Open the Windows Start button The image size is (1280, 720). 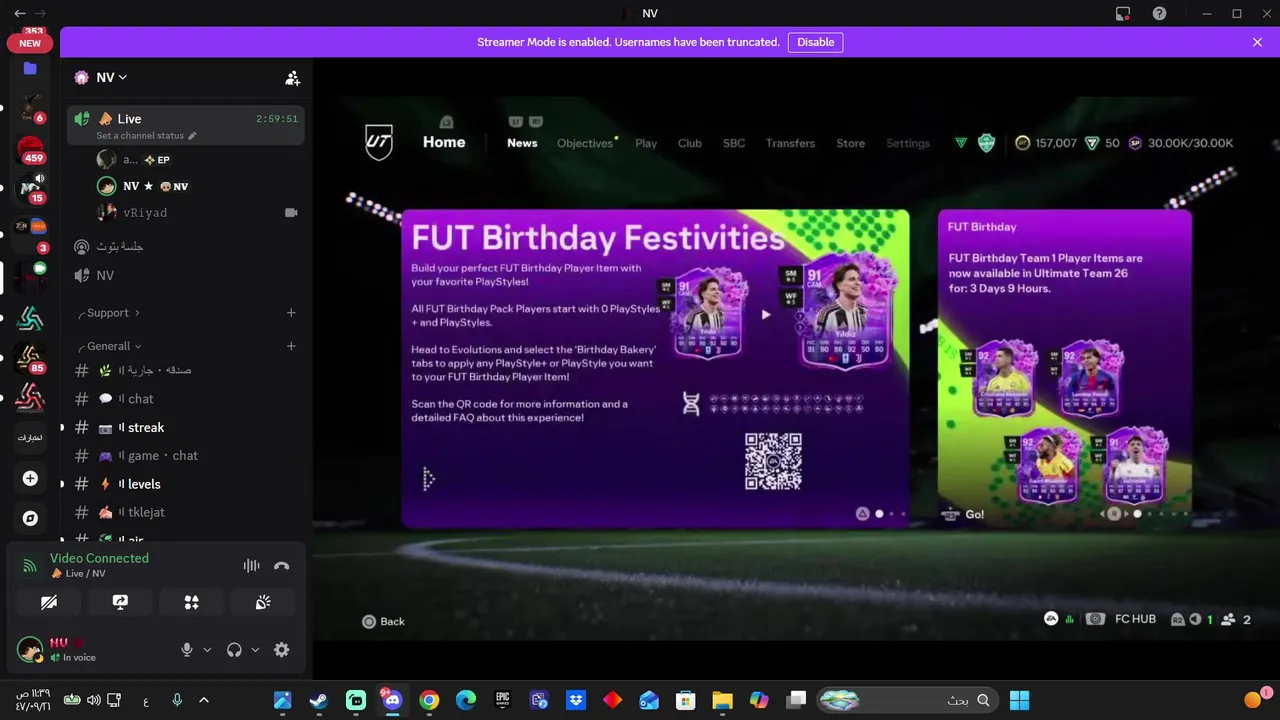(x=1019, y=700)
